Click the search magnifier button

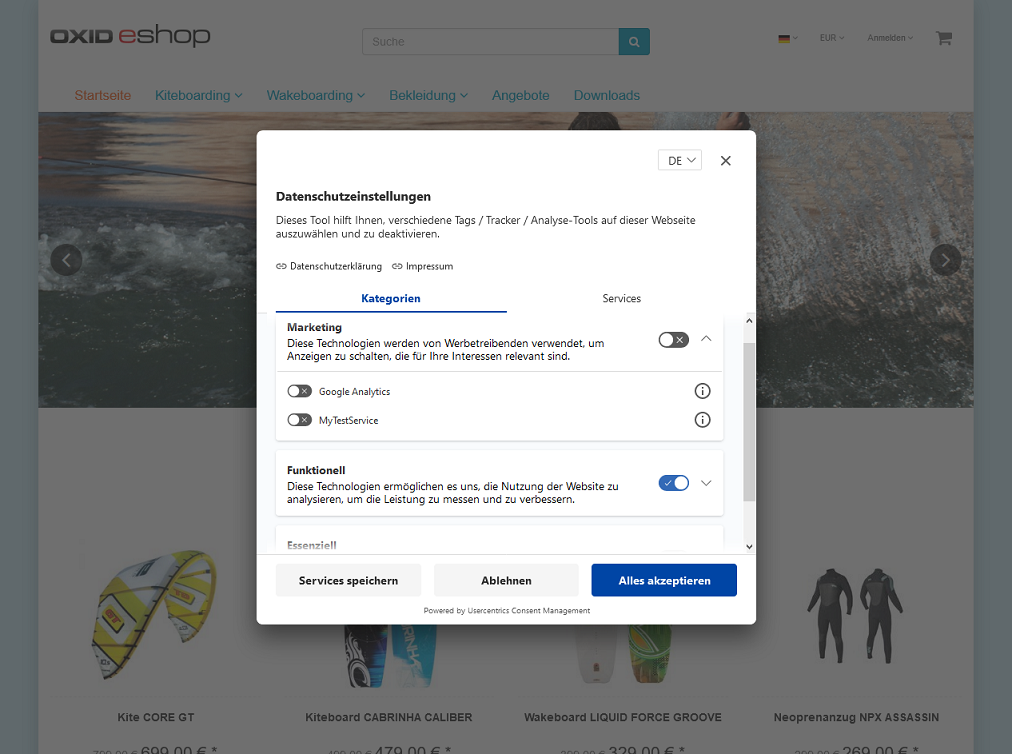[x=634, y=41]
